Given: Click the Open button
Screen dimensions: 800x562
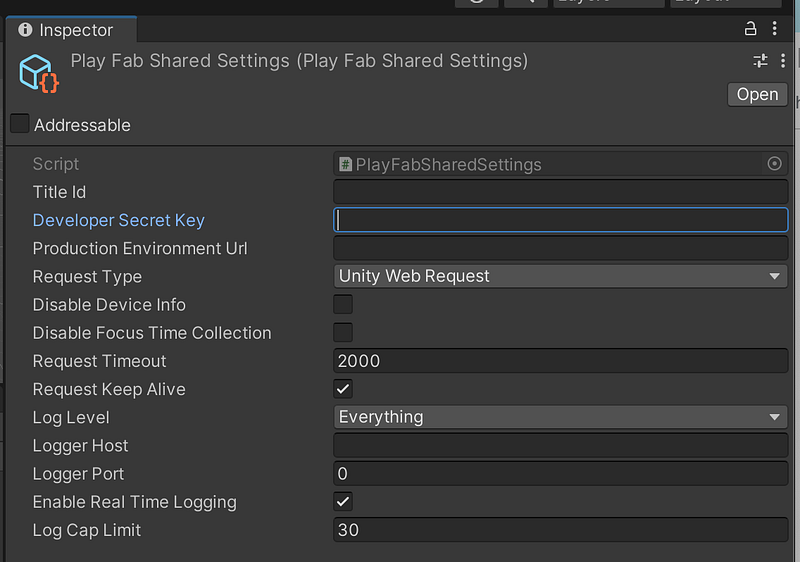Looking at the screenshot, I should [x=758, y=94].
